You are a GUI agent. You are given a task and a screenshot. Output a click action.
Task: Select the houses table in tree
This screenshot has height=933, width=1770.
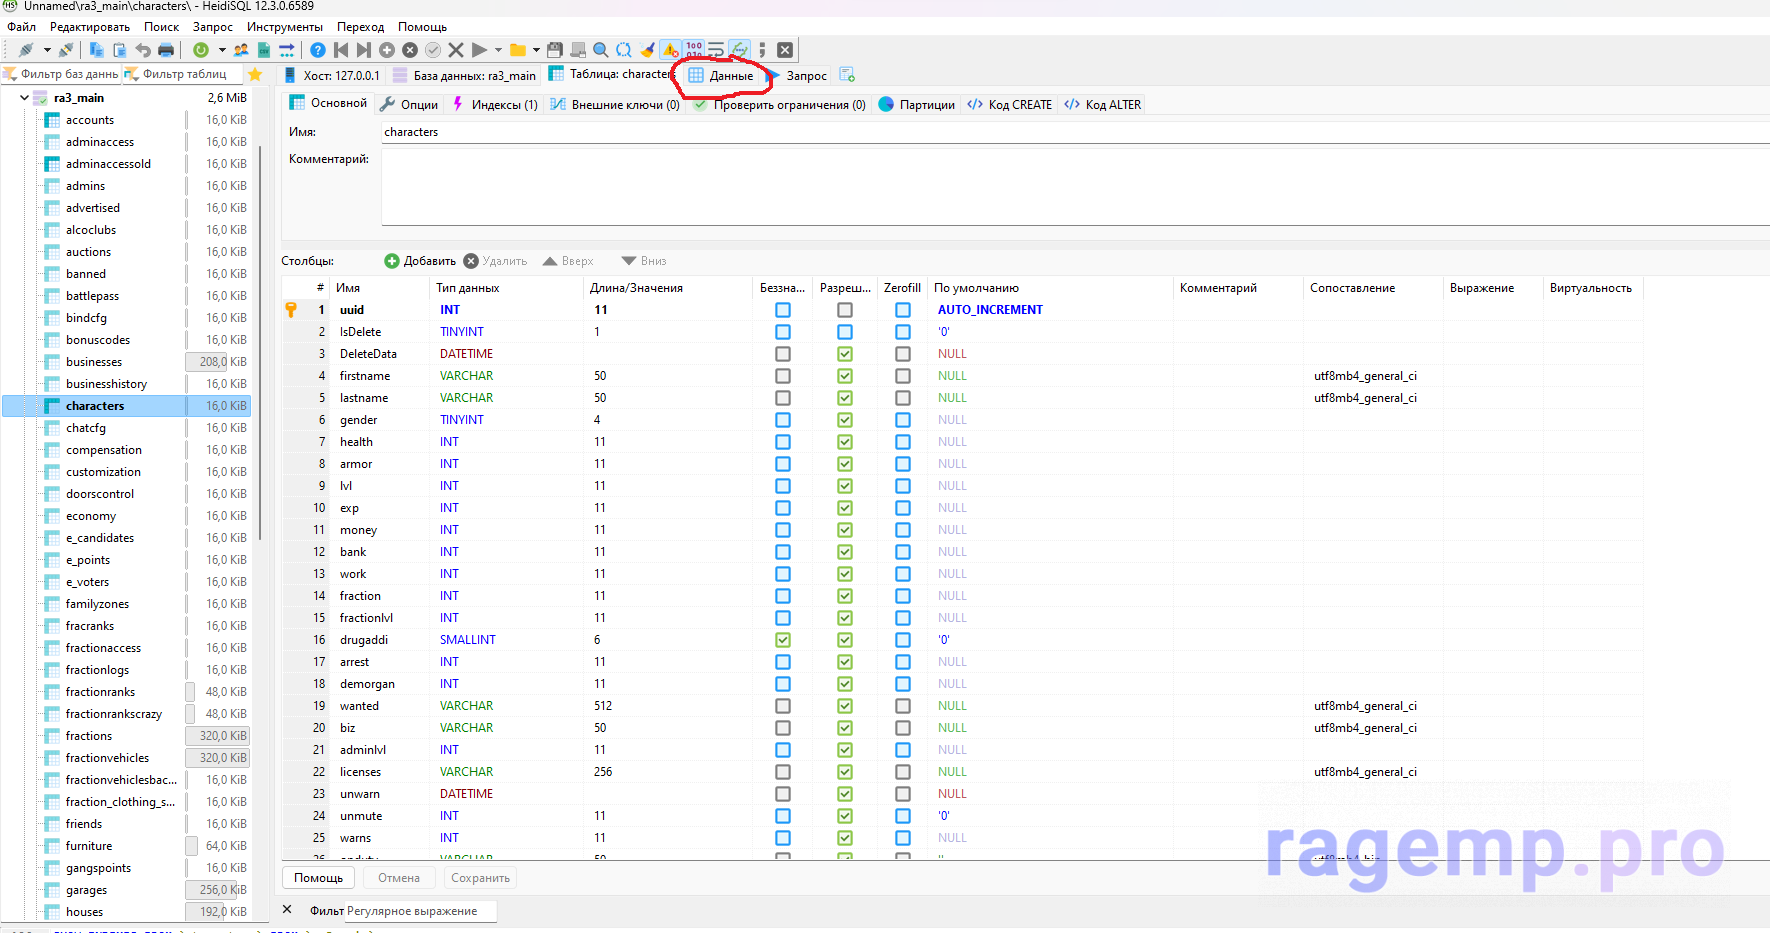pyautogui.click(x=85, y=912)
